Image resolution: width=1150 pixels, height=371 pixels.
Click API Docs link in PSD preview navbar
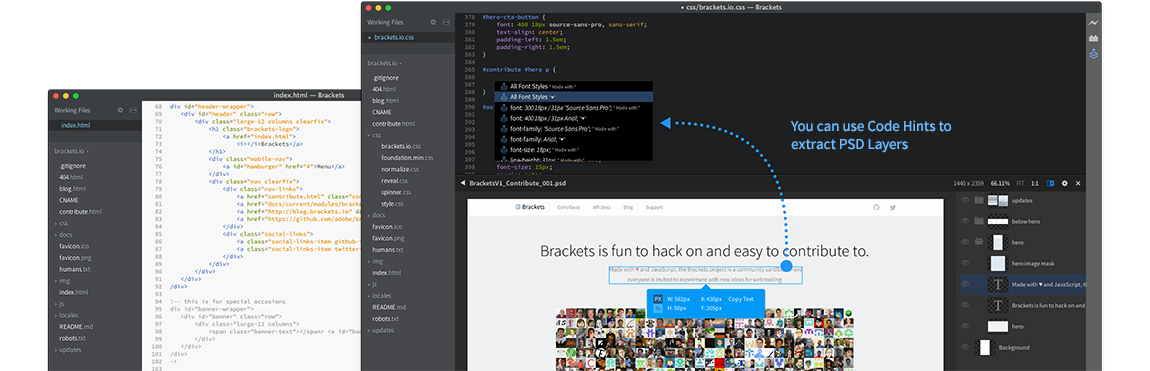tap(601, 207)
